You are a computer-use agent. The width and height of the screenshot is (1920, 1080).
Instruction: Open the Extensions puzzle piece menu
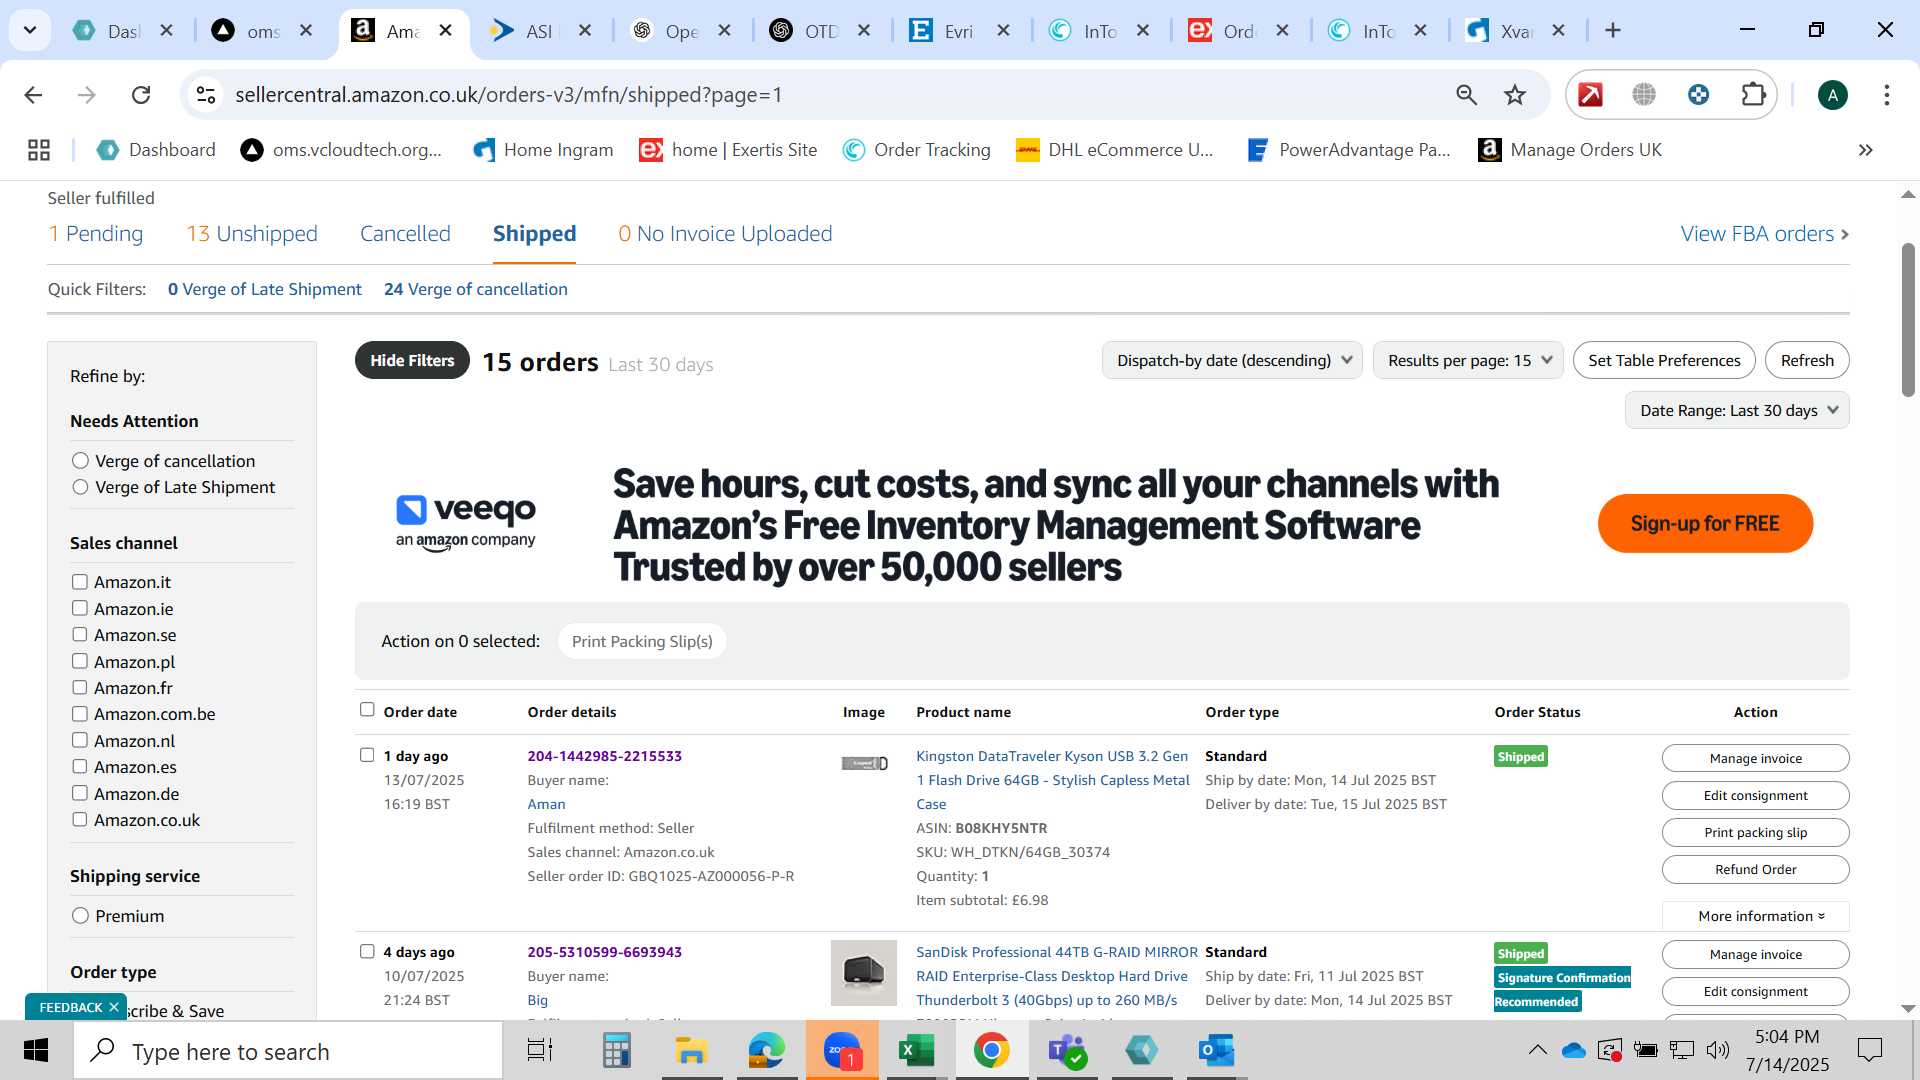pos(1753,95)
